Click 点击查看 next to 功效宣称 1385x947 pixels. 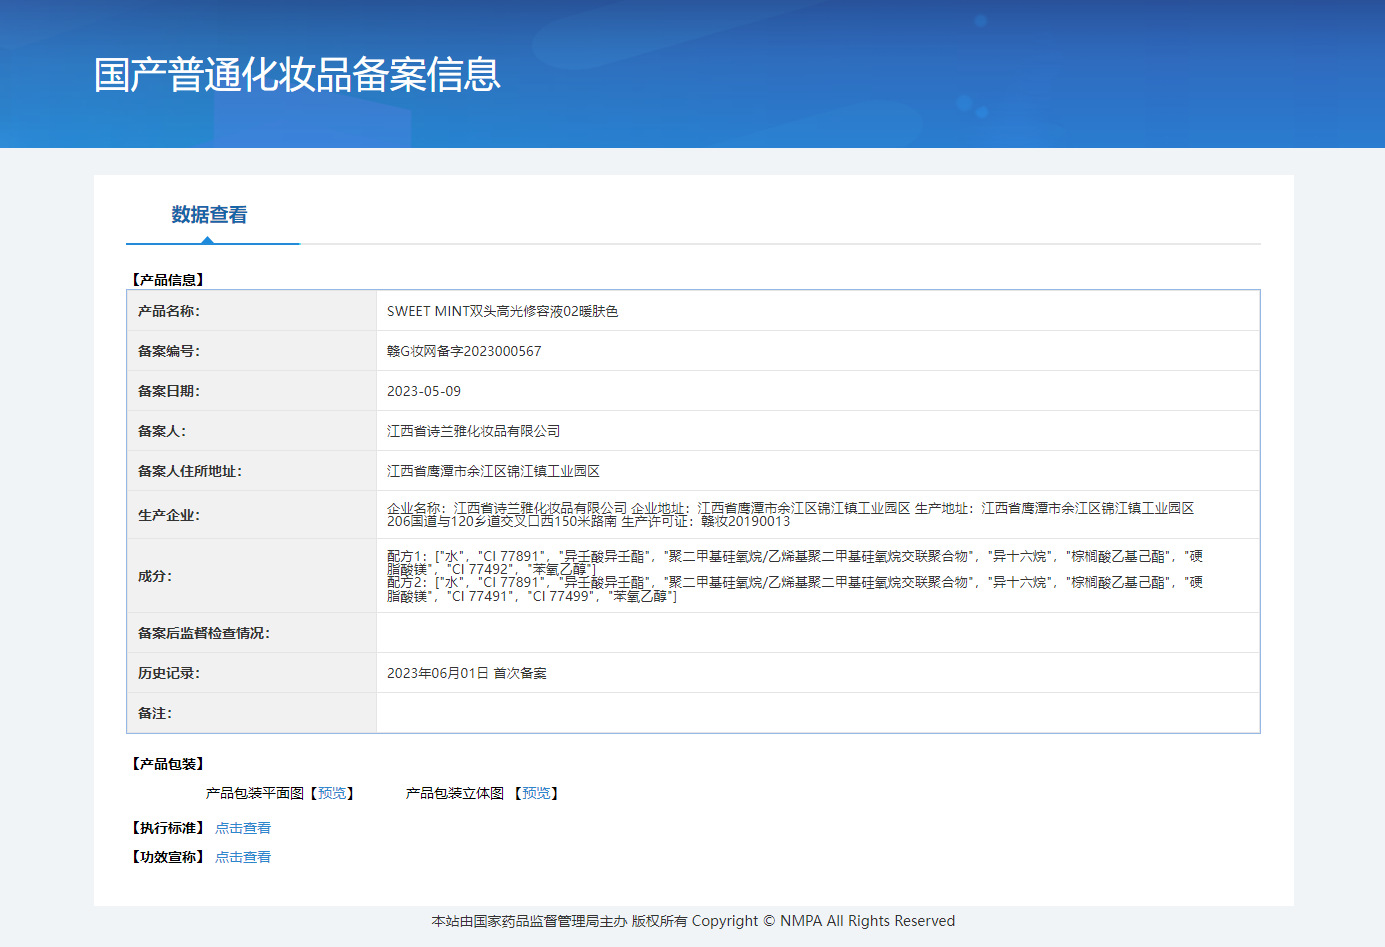[243, 857]
